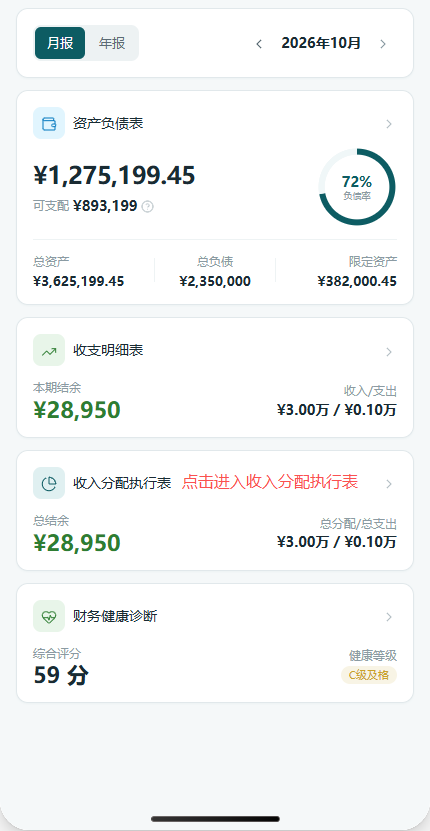Open the 财务健康诊断 title

click(115, 616)
